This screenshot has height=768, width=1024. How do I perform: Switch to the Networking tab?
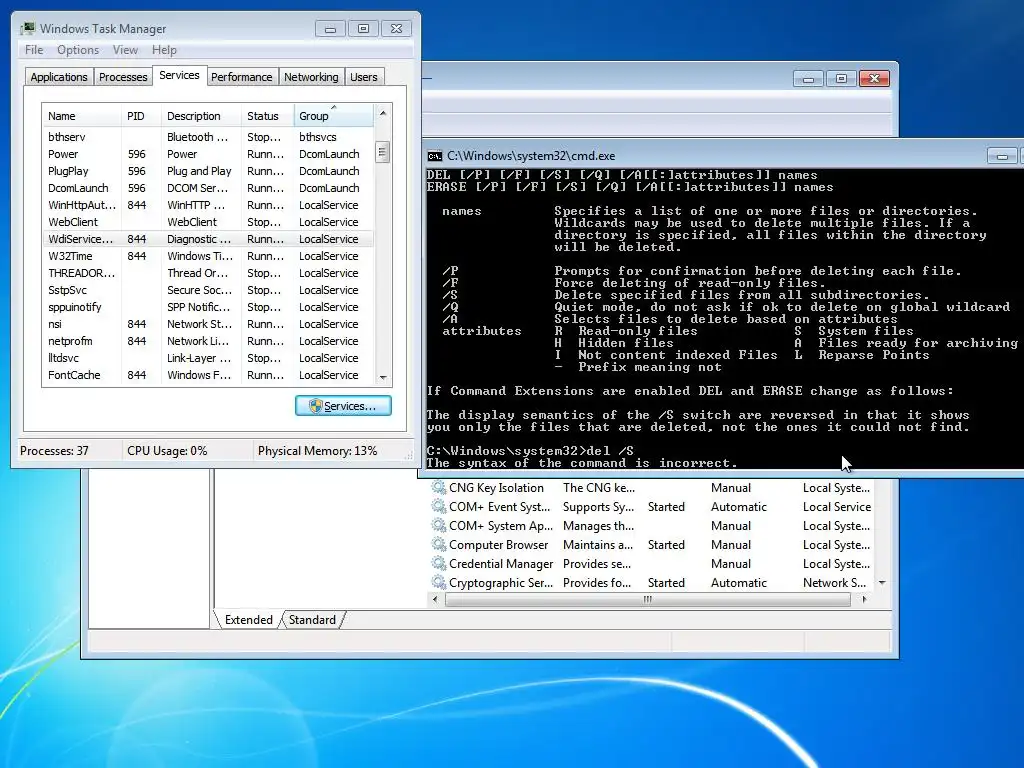(311, 77)
